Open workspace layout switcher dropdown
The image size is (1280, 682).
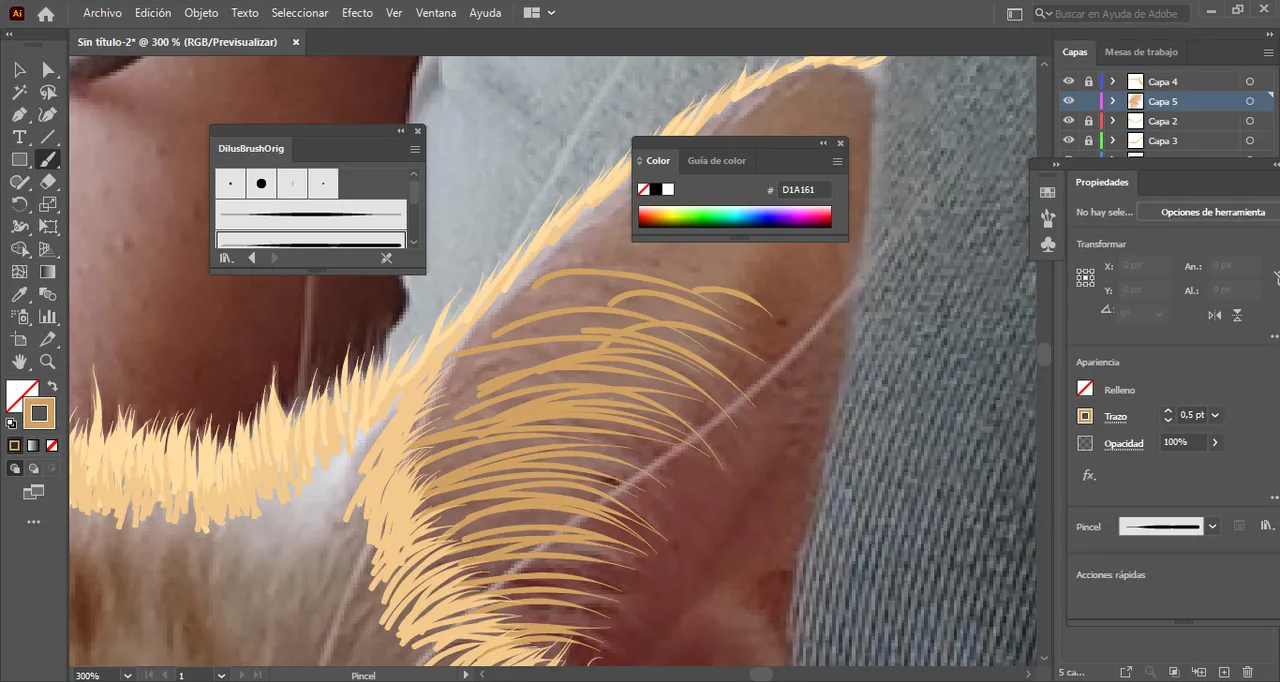tap(539, 13)
